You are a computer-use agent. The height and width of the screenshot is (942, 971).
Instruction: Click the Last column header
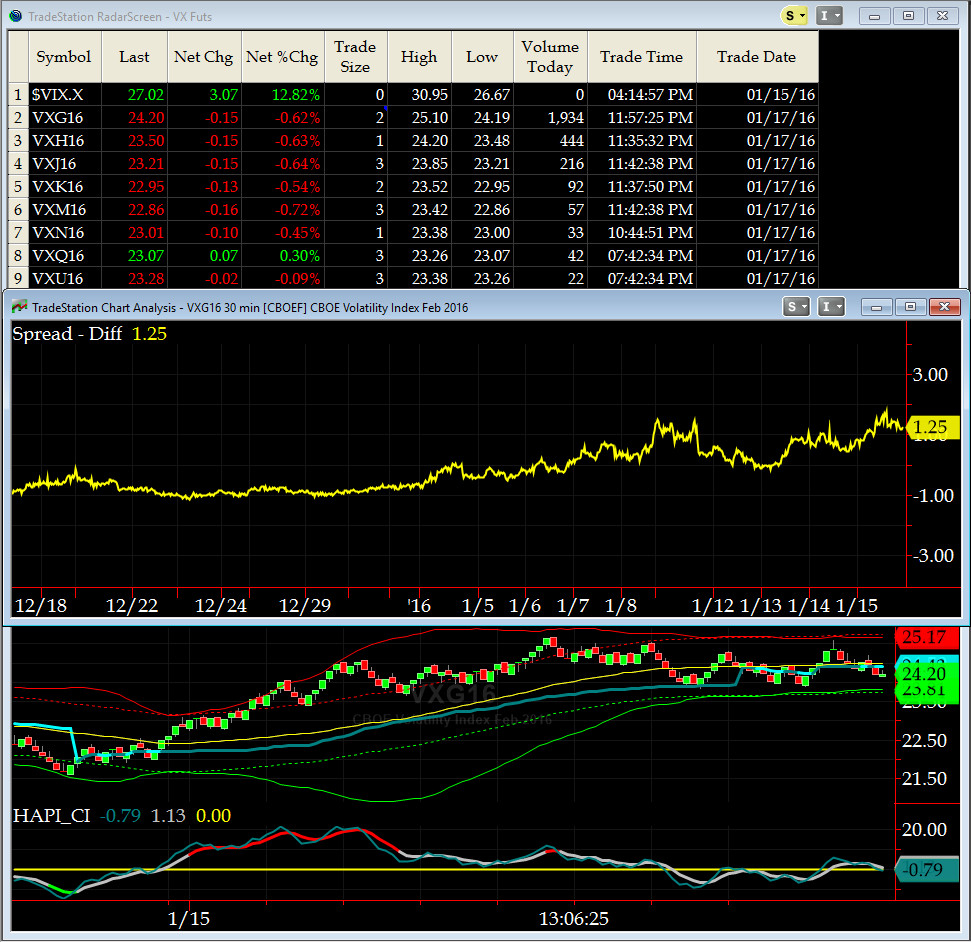point(134,57)
